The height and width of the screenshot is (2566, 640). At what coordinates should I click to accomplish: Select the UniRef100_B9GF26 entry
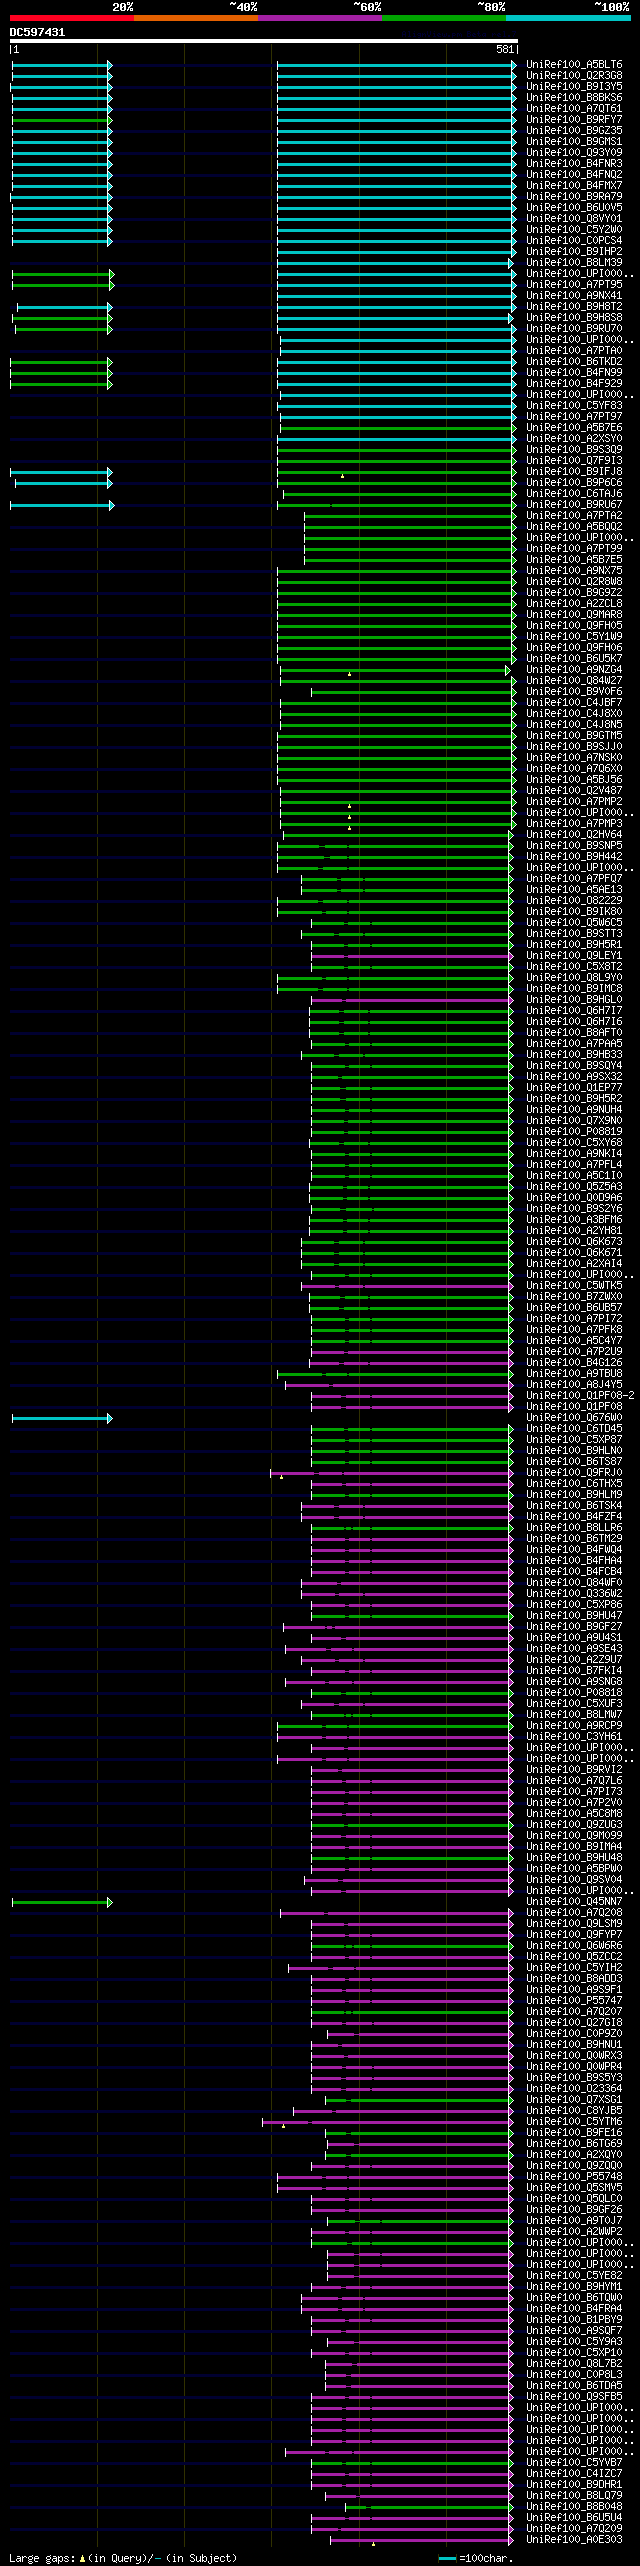[x=574, y=2210]
